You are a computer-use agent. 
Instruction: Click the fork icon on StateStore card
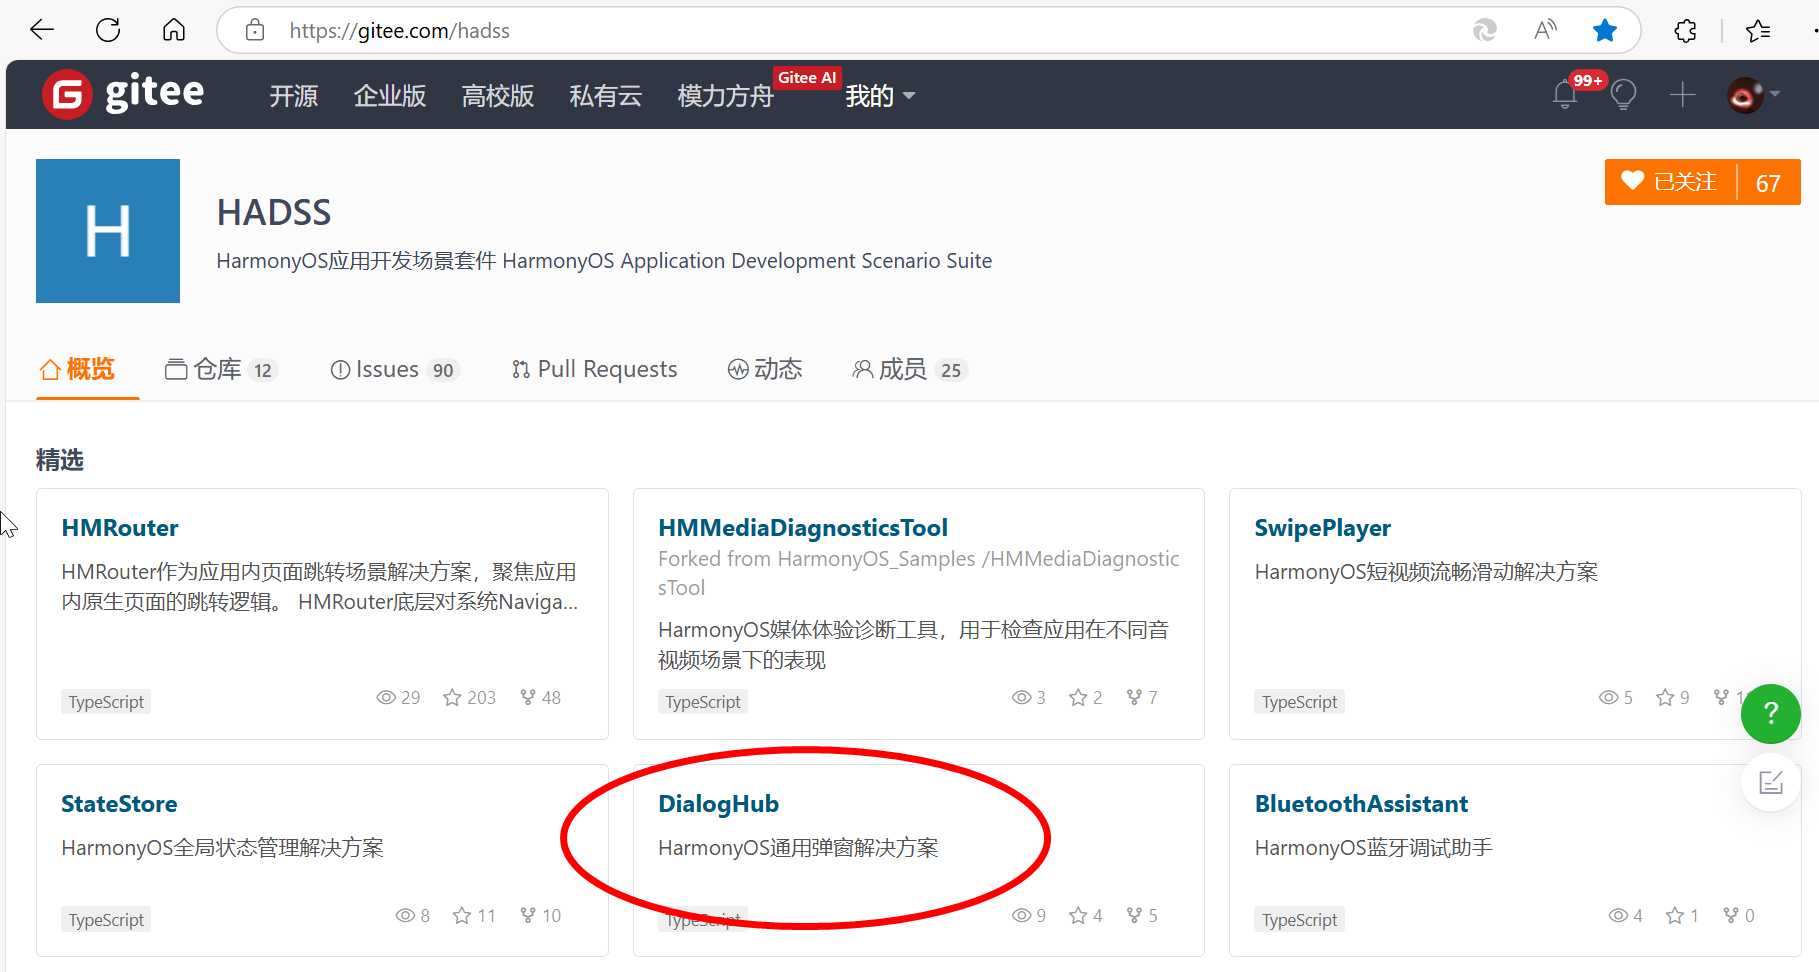coord(528,915)
